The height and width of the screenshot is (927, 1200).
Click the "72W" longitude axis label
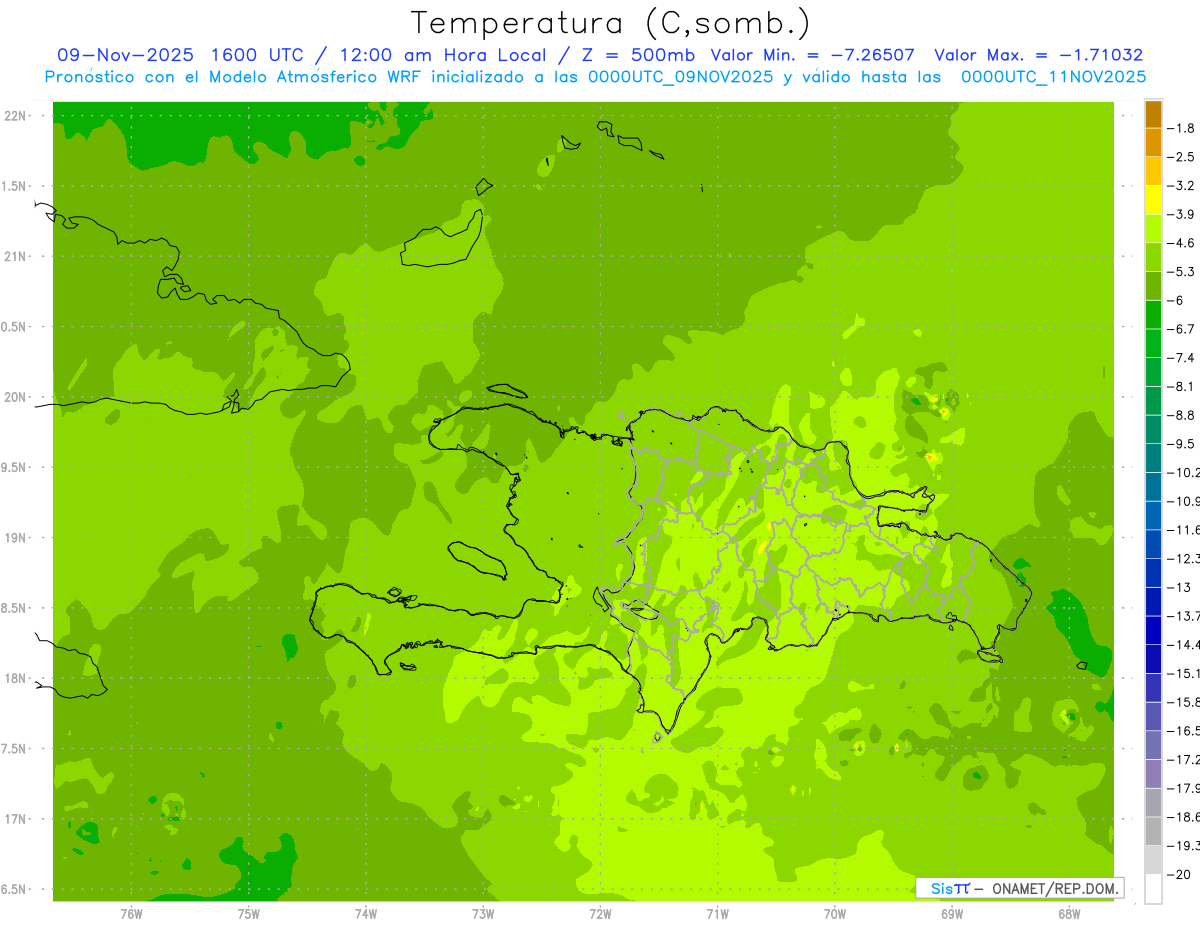pos(600,914)
